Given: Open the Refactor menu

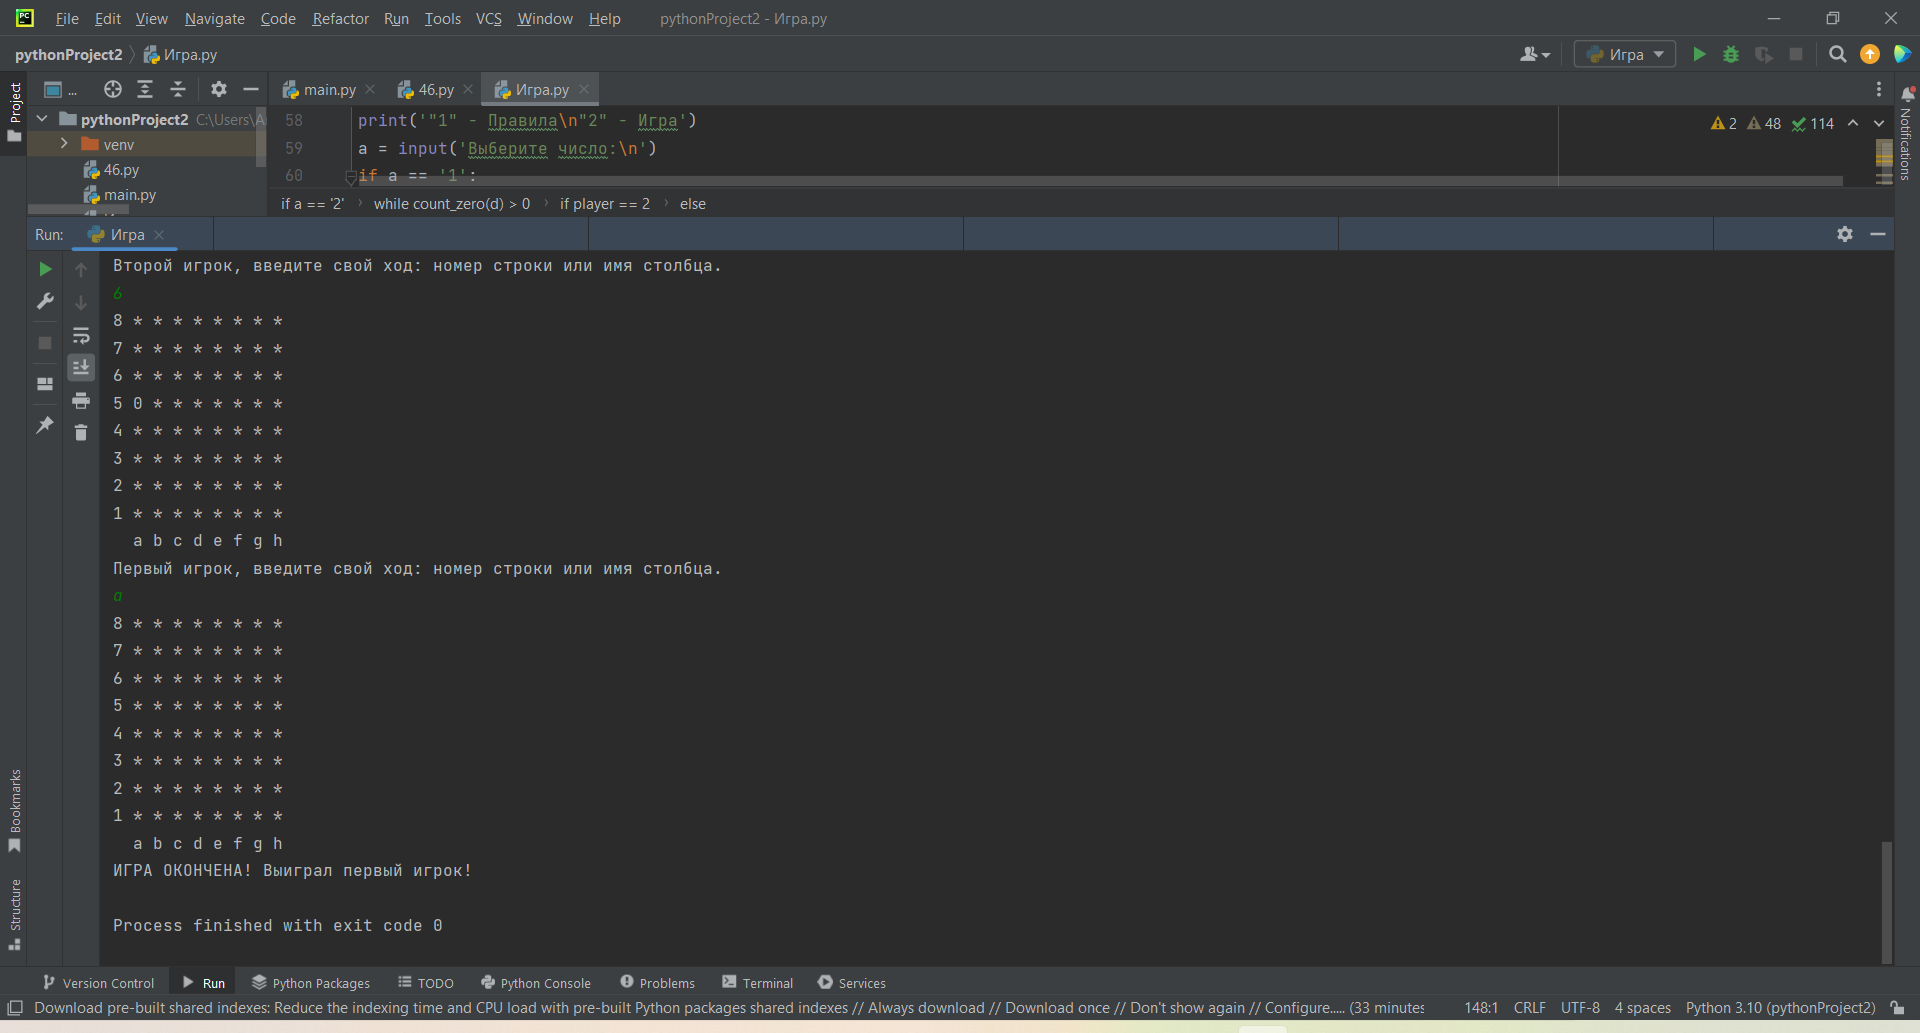Looking at the screenshot, I should point(340,18).
